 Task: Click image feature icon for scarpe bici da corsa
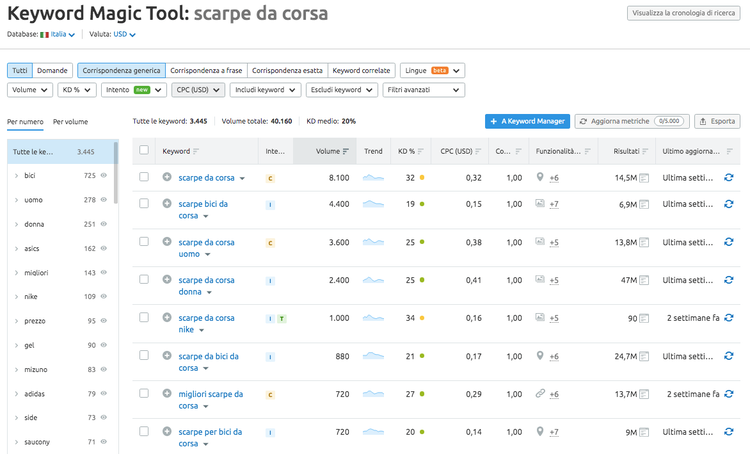[540, 203]
